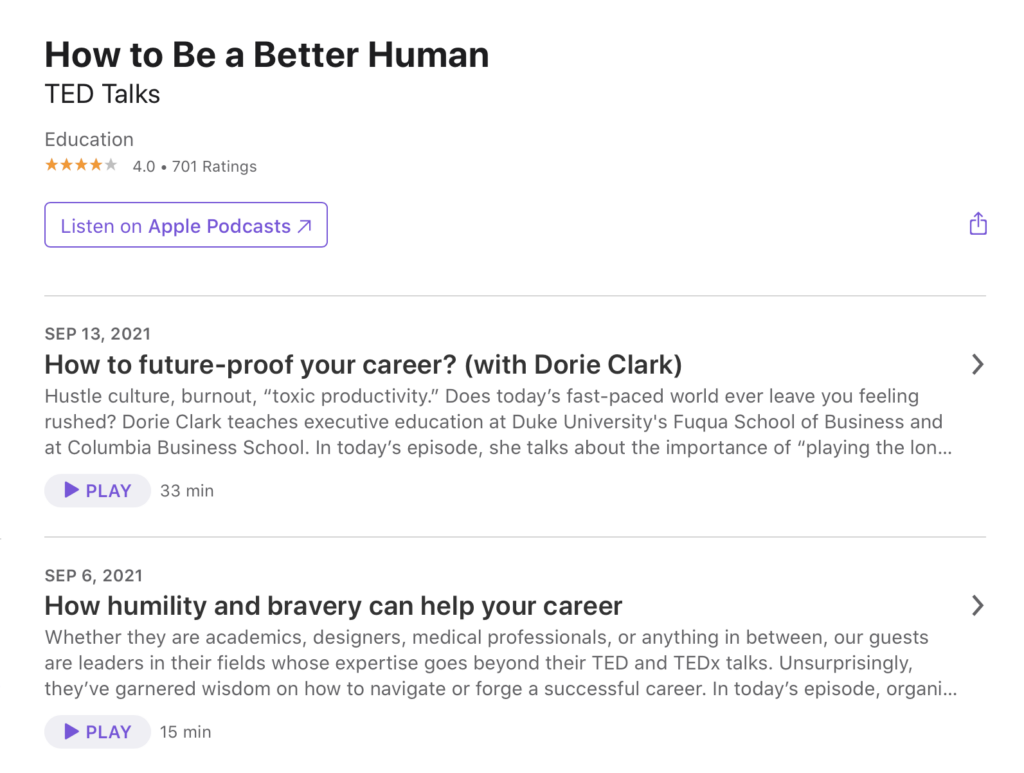Click the SEP 6, 2021 date label
This screenshot has height=773, width=1024.
point(94,575)
